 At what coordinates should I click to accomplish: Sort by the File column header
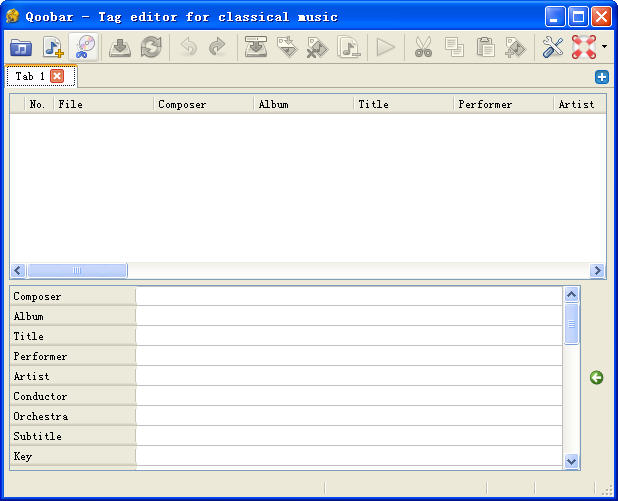(x=104, y=104)
